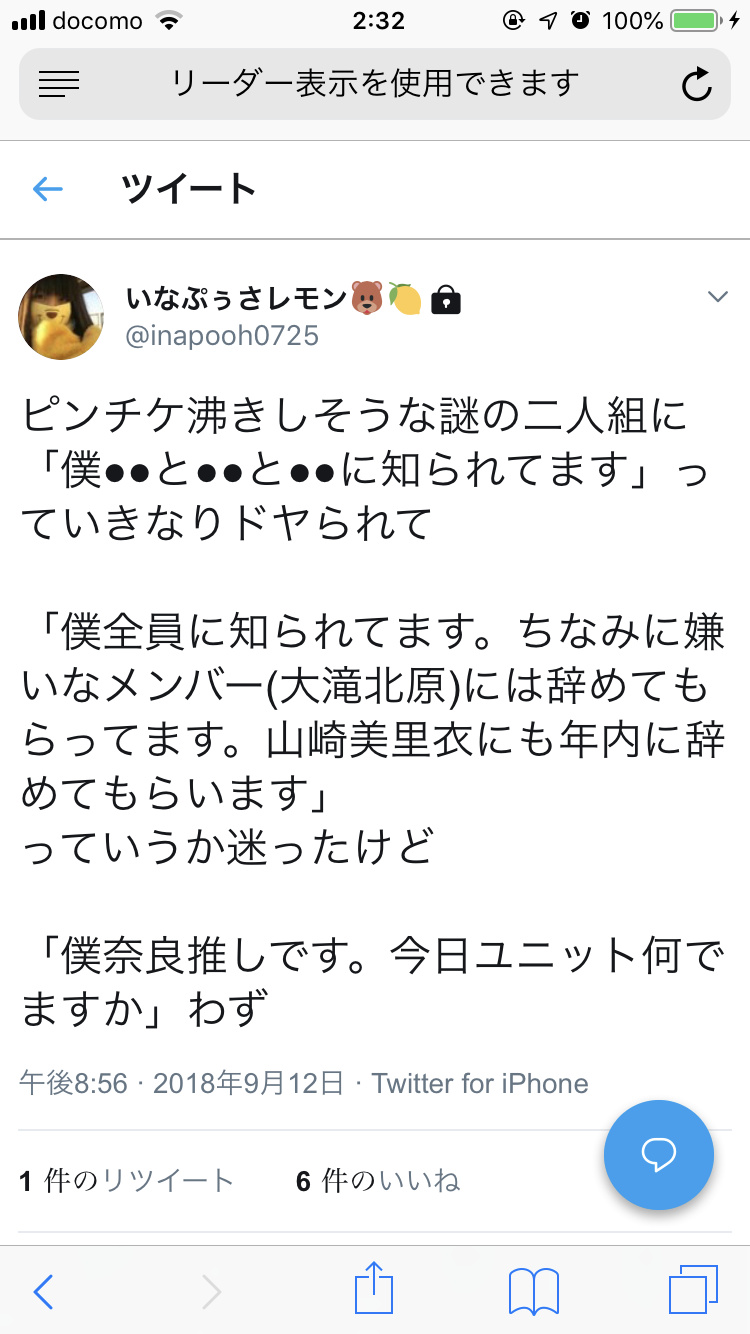Tap the ツイート header title
This screenshot has height=1334, width=750.
[x=190, y=188]
